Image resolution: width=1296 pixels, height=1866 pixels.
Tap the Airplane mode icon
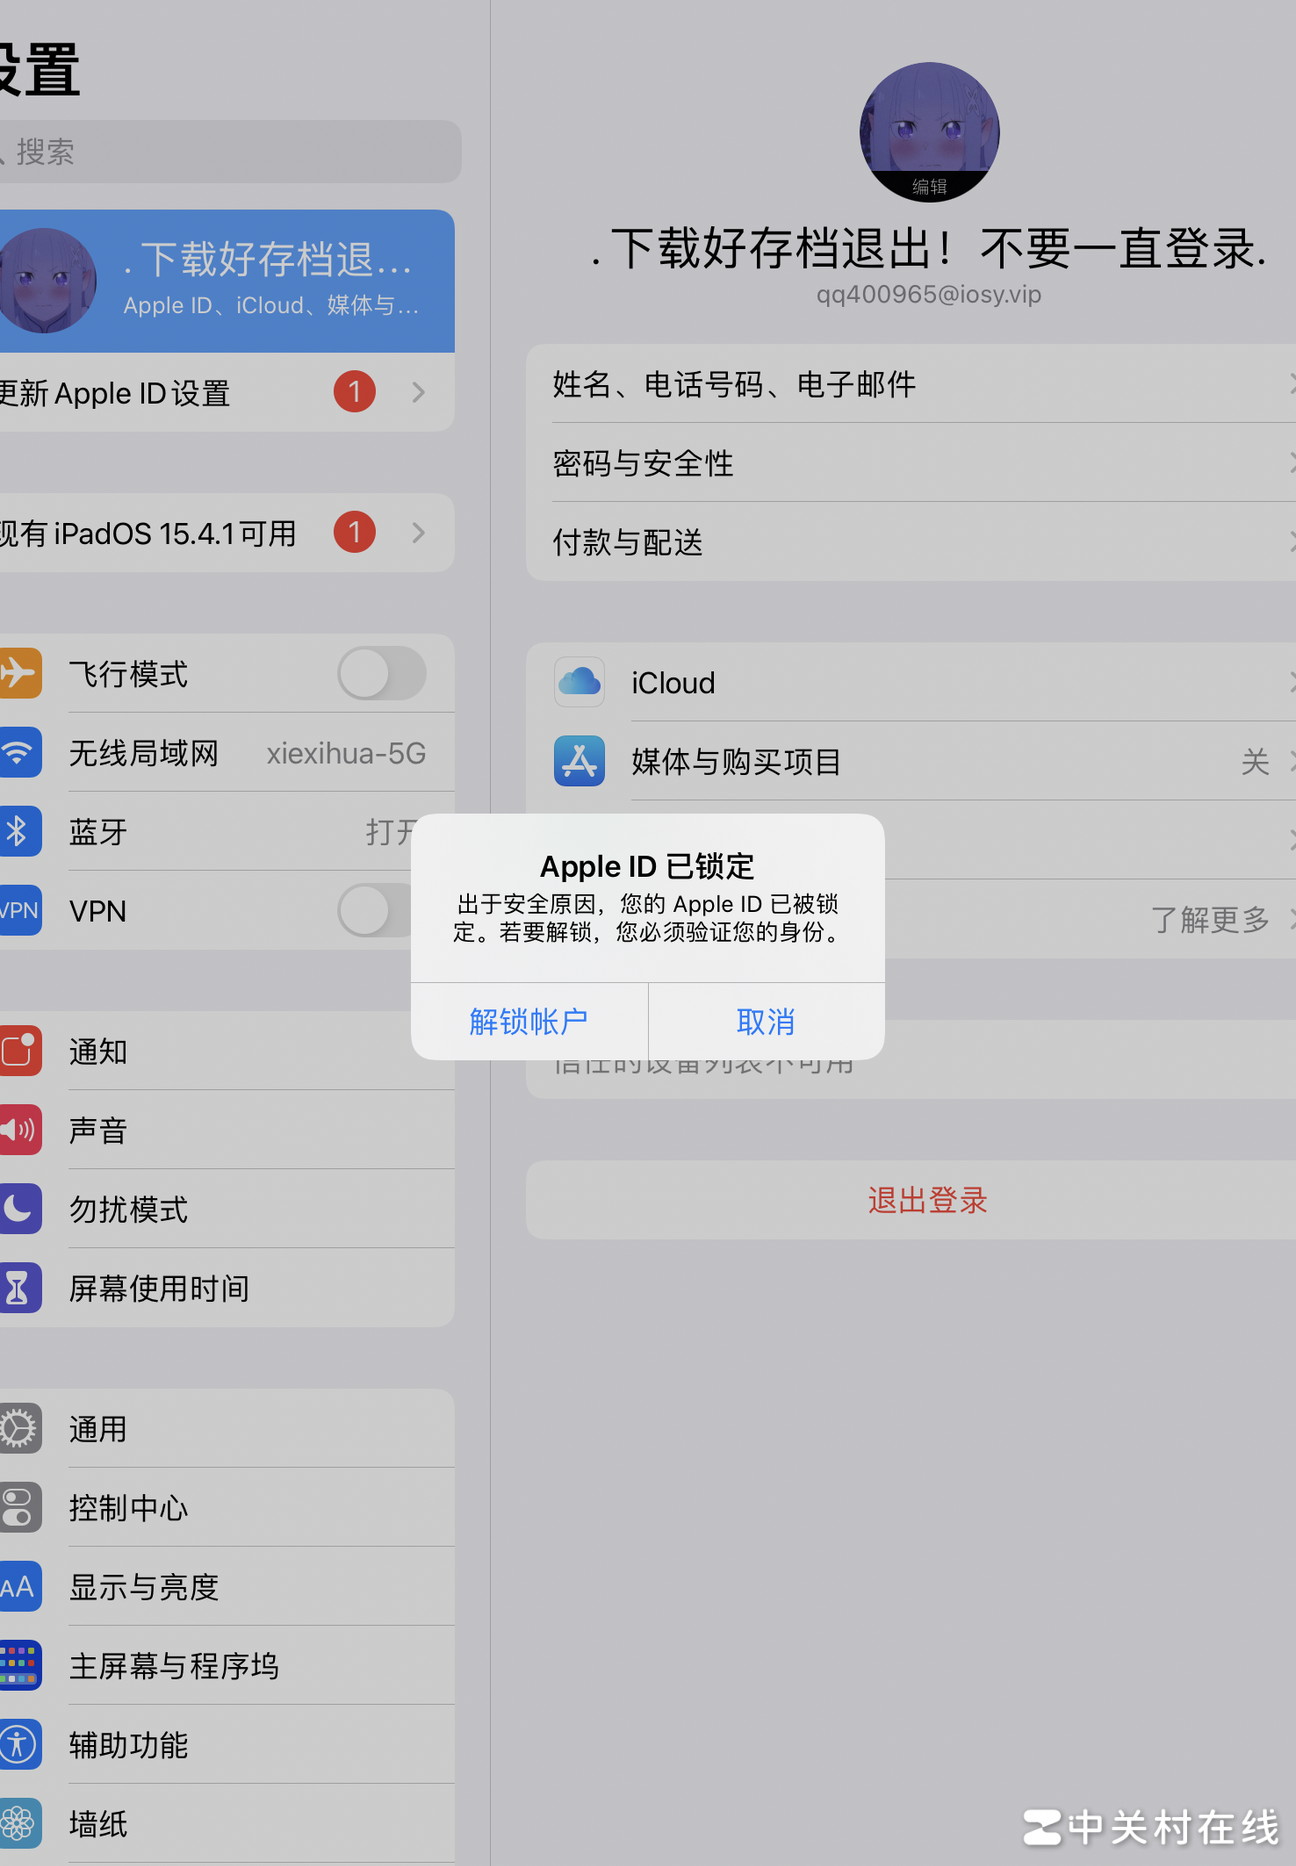click(x=18, y=673)
